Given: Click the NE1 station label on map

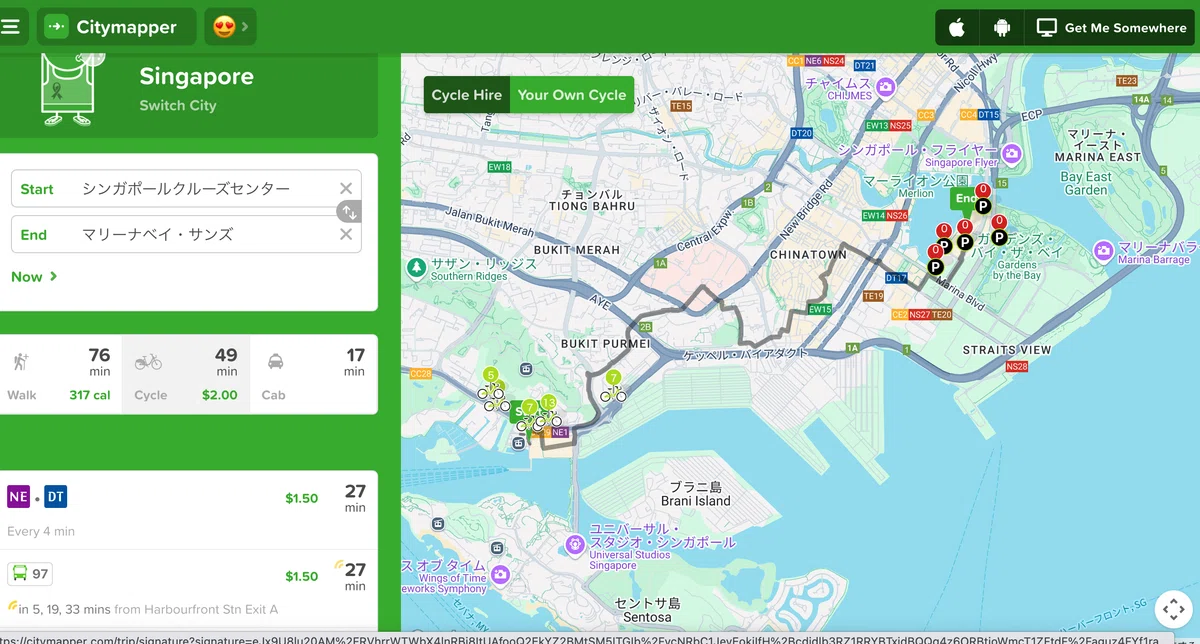Looking at the screenshot, I should [x=560, y=433].
